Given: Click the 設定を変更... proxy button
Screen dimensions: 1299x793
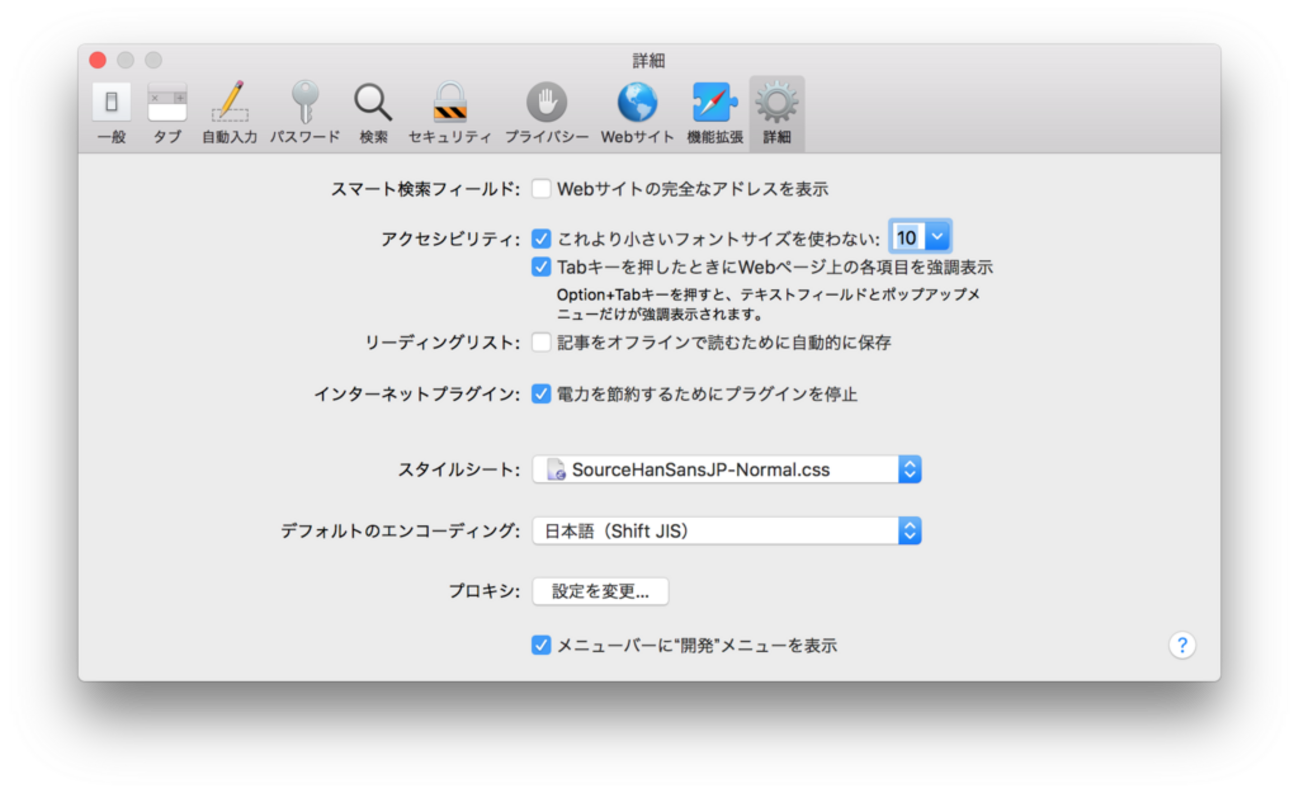Looking at the screenshot, I should (600, 591).
